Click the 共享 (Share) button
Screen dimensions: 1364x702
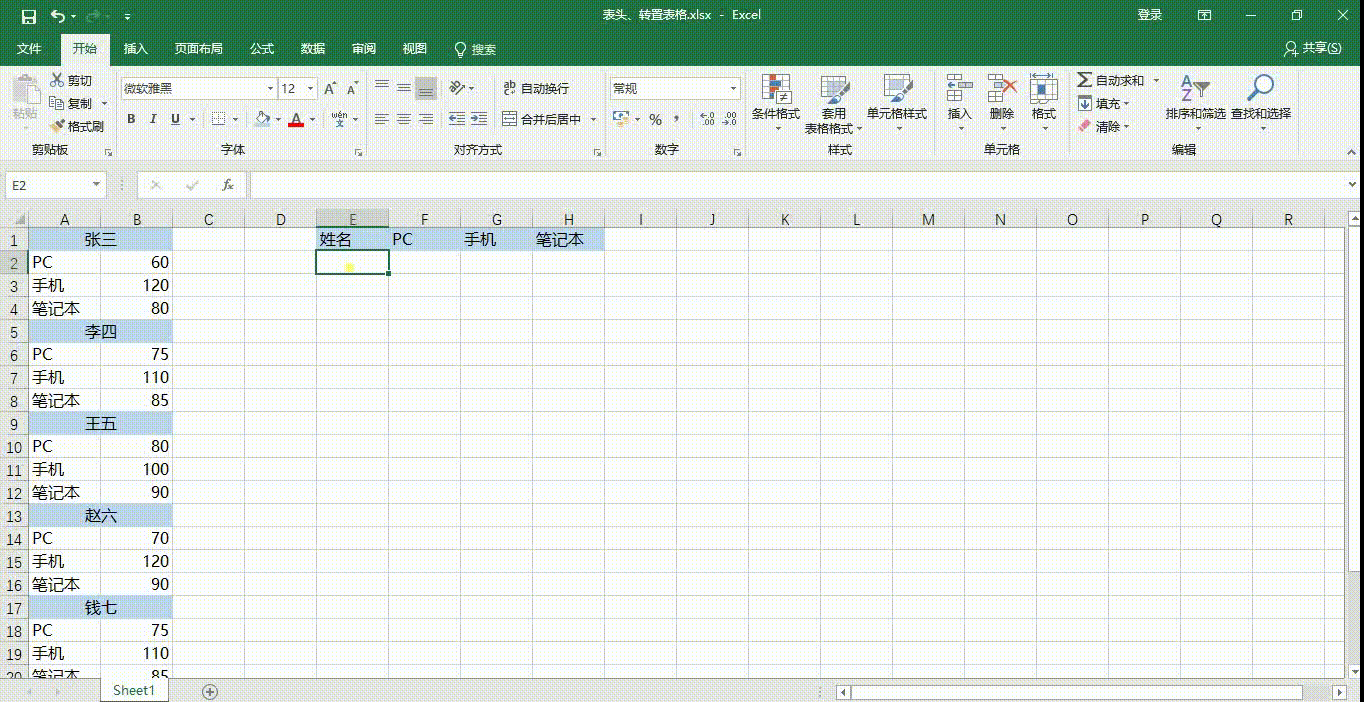pyautogui.click(x=1312, y=49)
